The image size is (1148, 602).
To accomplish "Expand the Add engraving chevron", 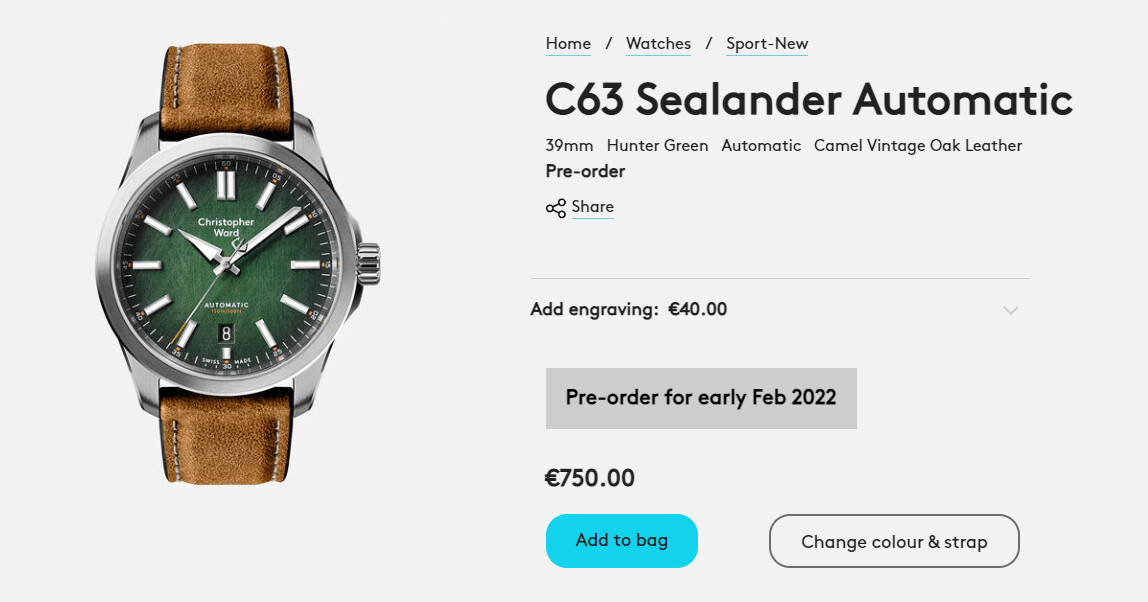I will point(1011,310).
